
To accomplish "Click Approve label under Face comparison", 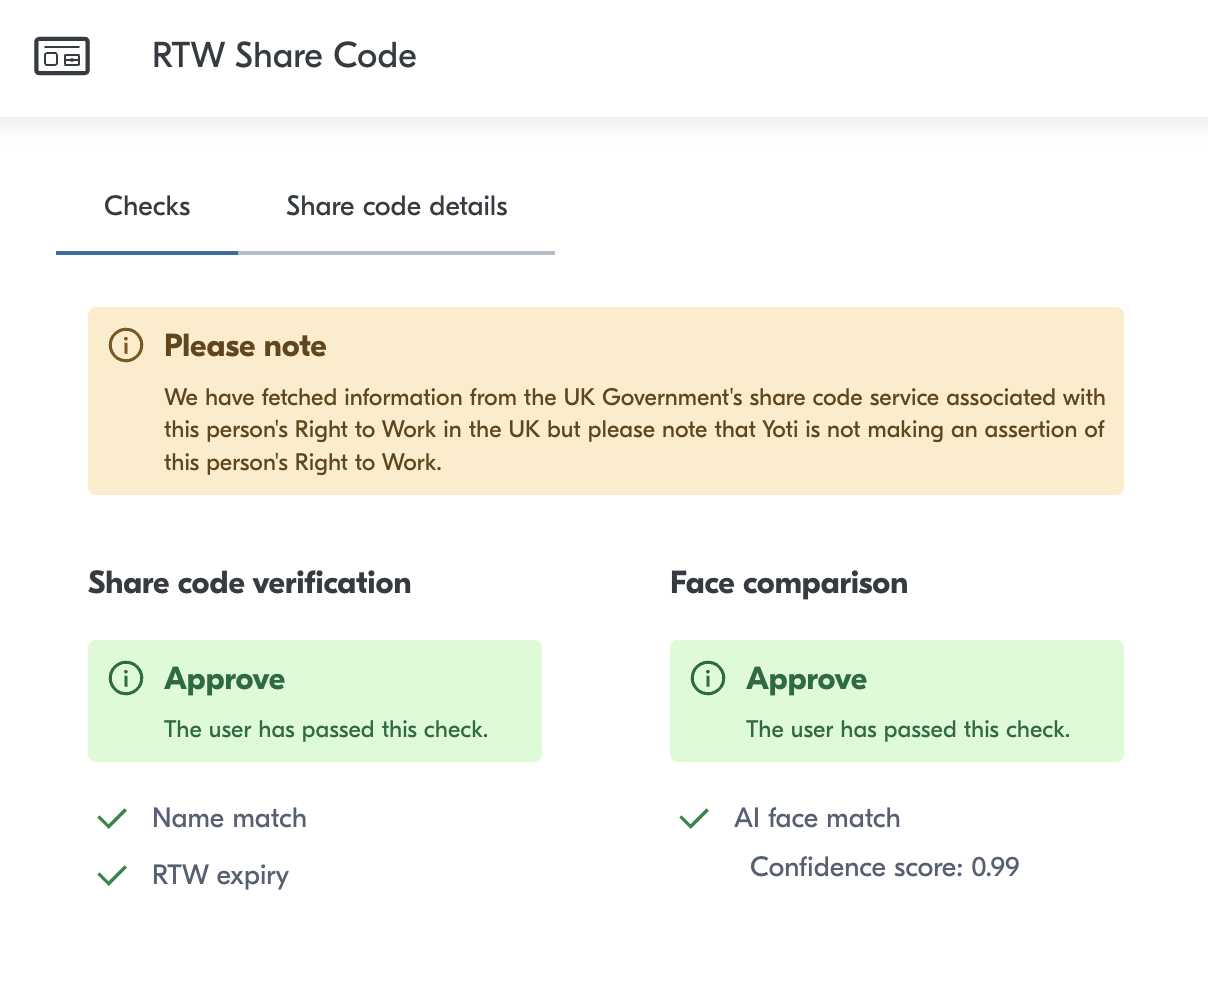I will click(806, 679).
